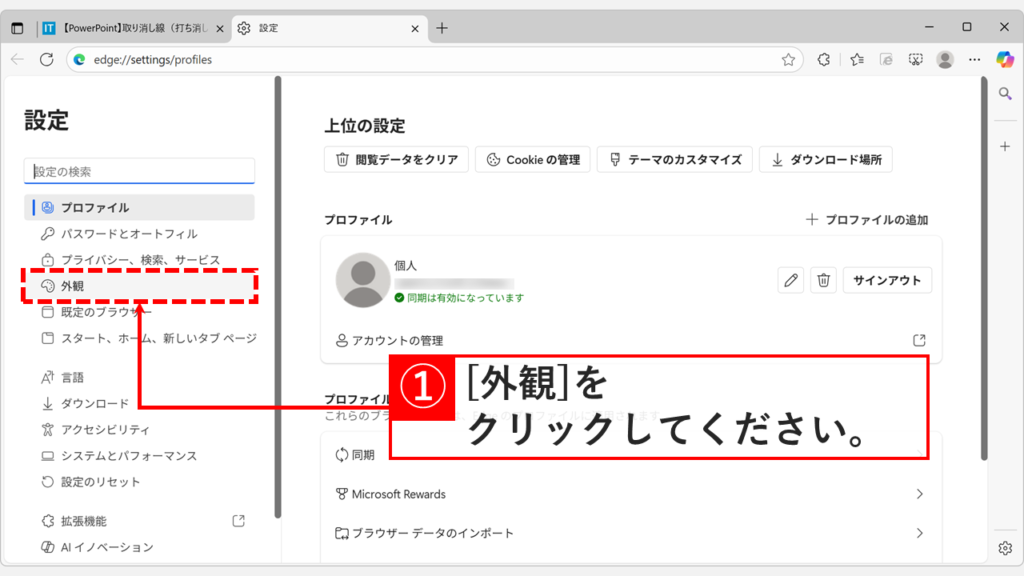Open the Settings and more menu
The image size is (1024, 576).
pos(974,59)
